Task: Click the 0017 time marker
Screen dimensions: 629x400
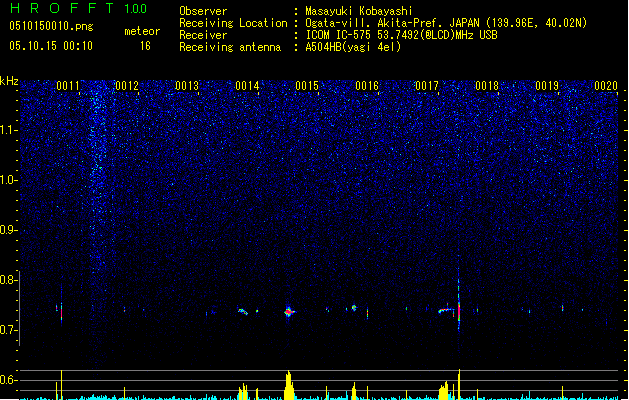Action: tap(427, 86)
